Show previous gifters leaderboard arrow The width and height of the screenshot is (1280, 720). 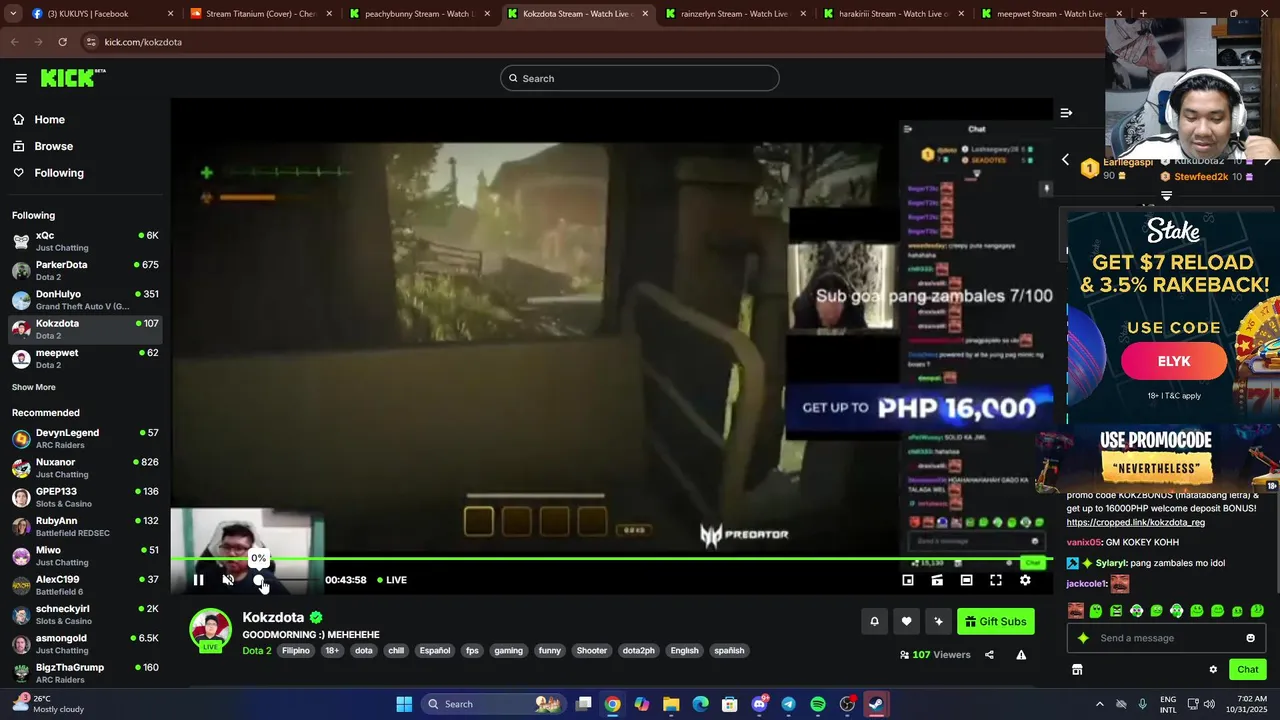click(x=1065, y=160)
